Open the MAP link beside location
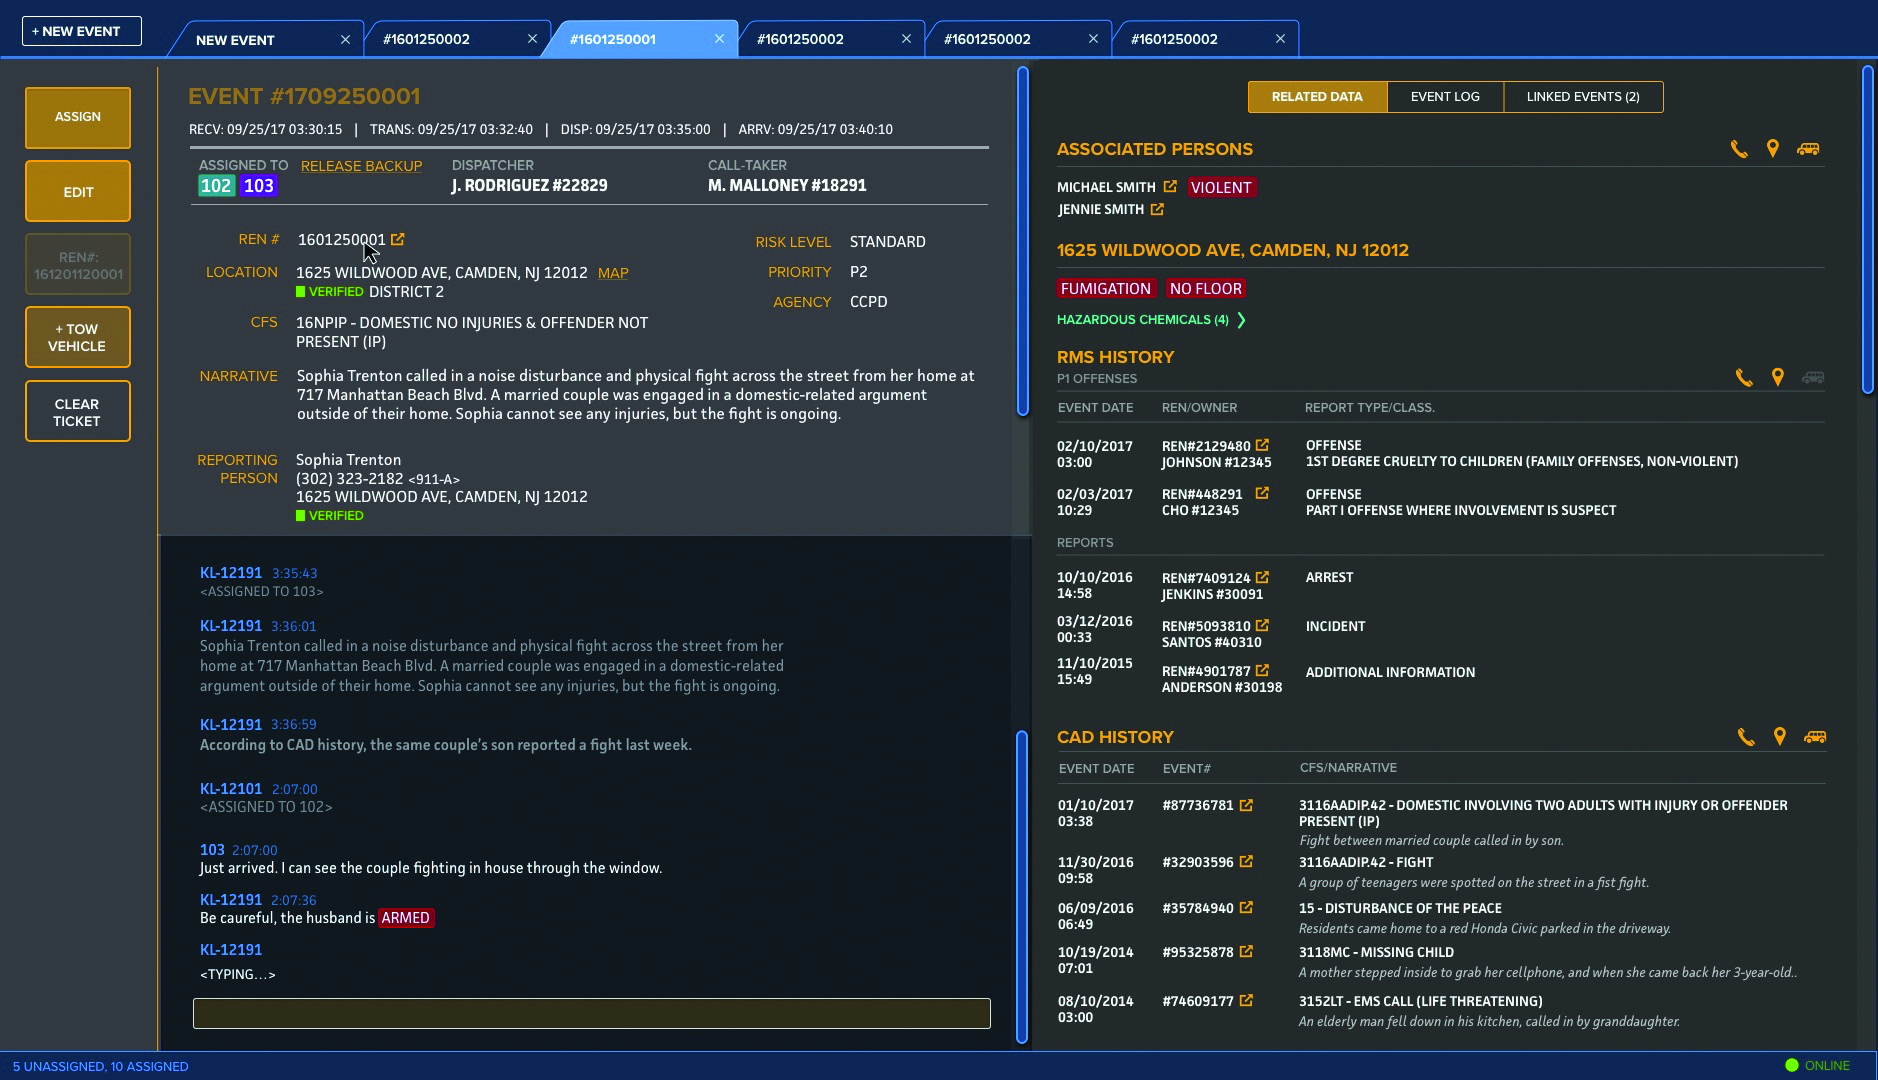This screenshot has width=1878, height=1080. click(613, 273)
